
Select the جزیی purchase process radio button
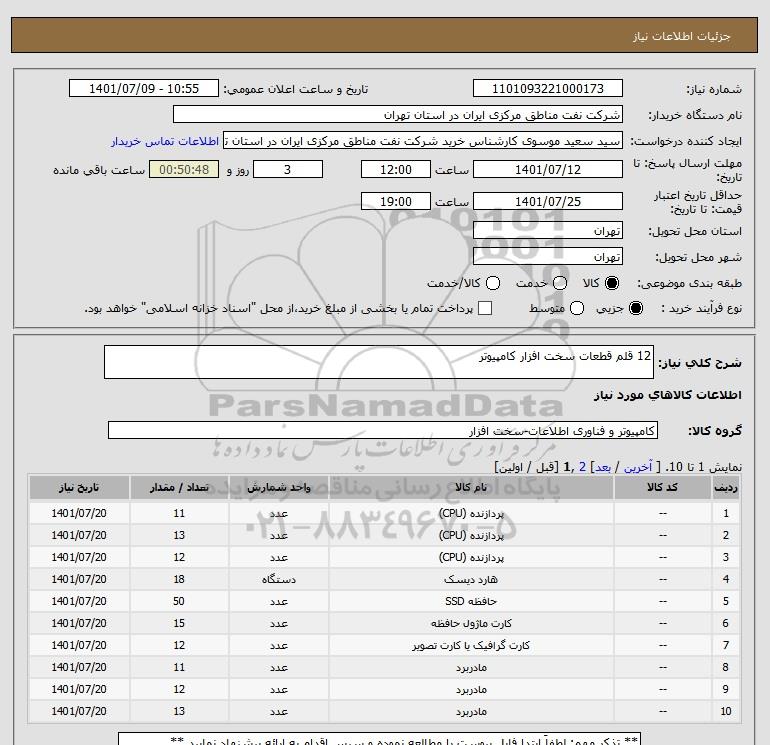tap(635, 308)
